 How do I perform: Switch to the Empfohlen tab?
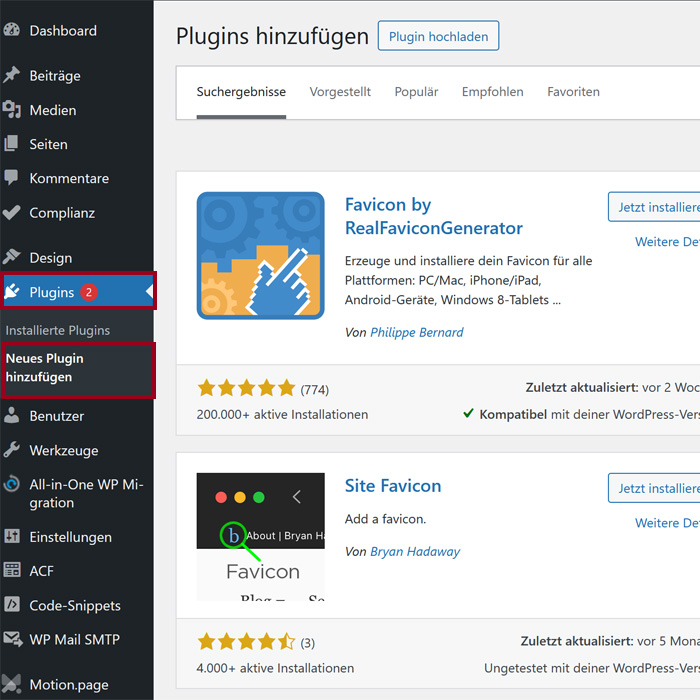click(x=492, y=92)
